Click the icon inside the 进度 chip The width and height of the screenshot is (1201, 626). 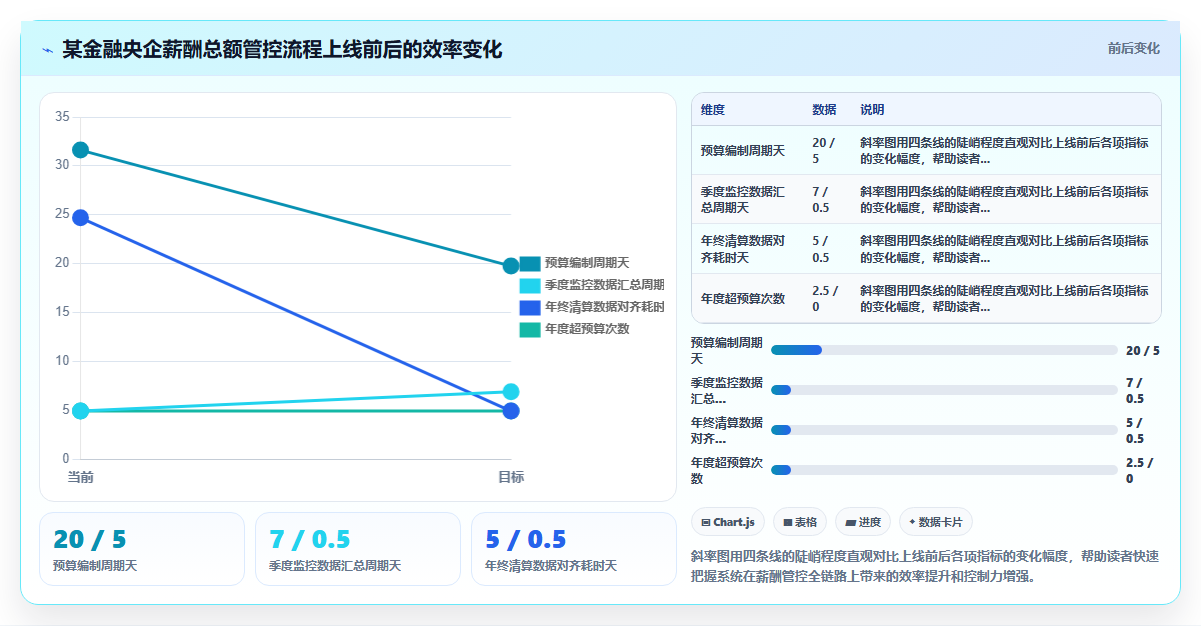coord(851,522)
